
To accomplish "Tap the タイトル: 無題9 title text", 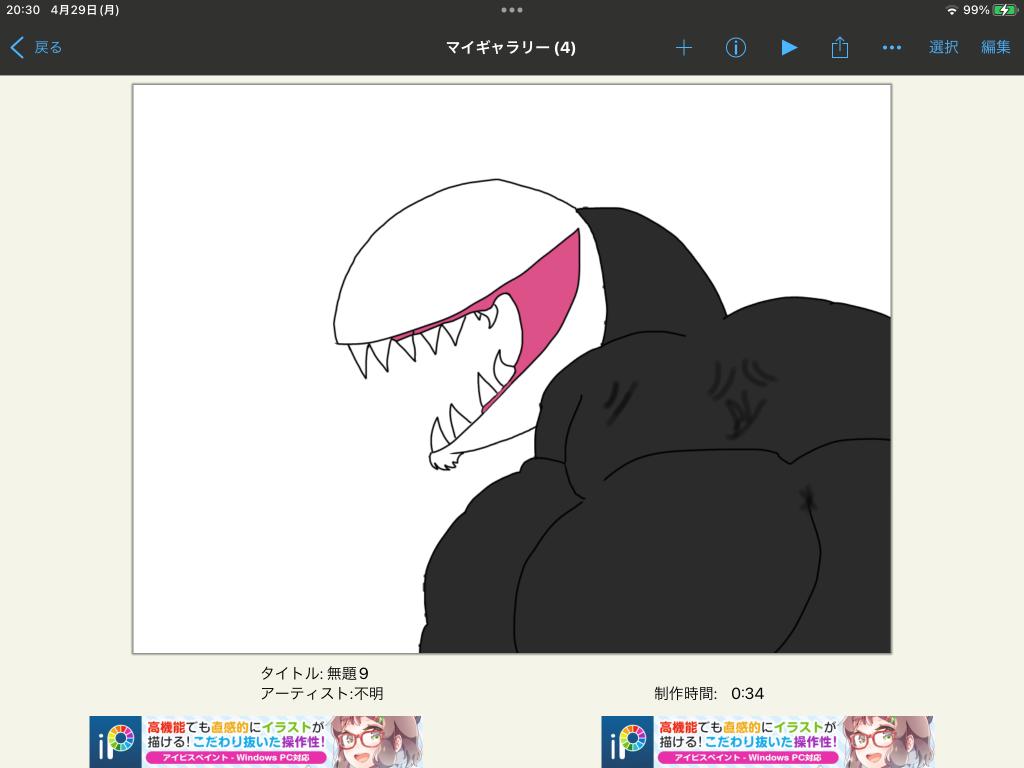I will tap(314, 673).
